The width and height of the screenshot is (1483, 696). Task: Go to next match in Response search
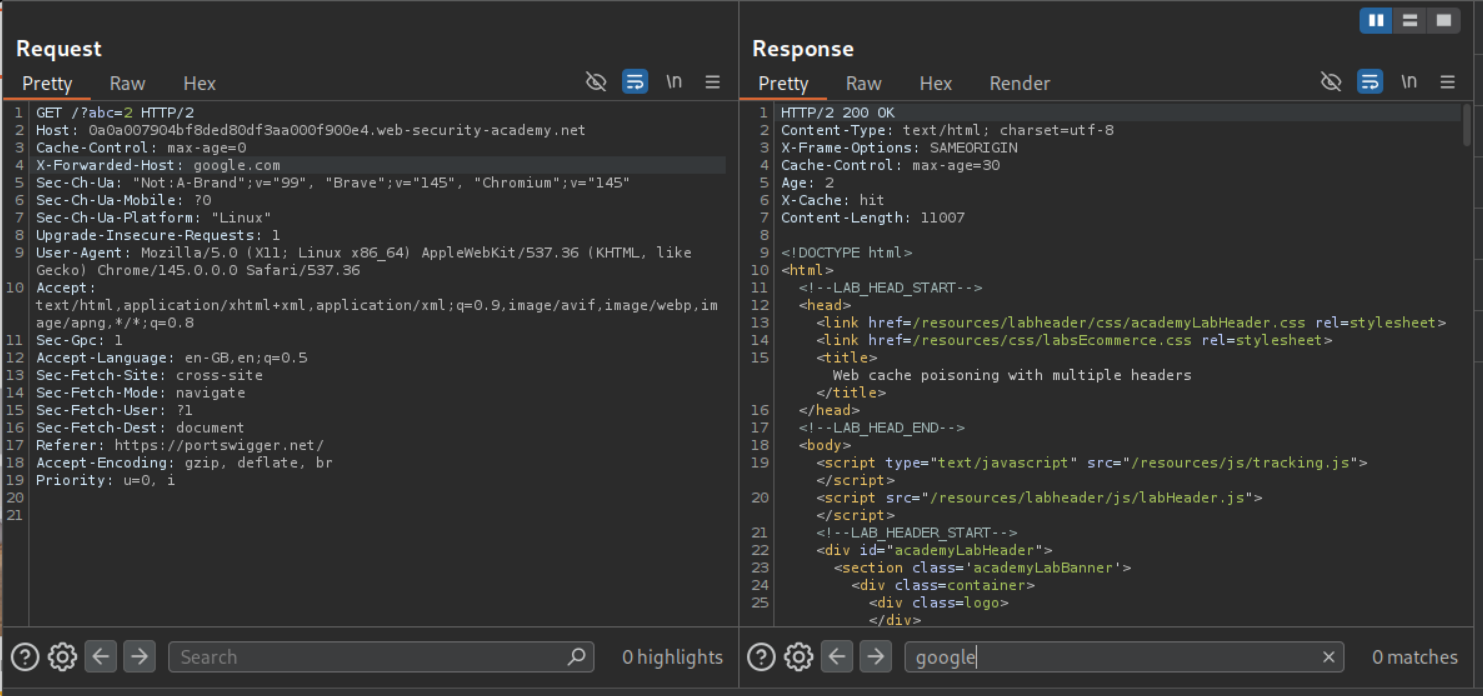tap(875, 657)
